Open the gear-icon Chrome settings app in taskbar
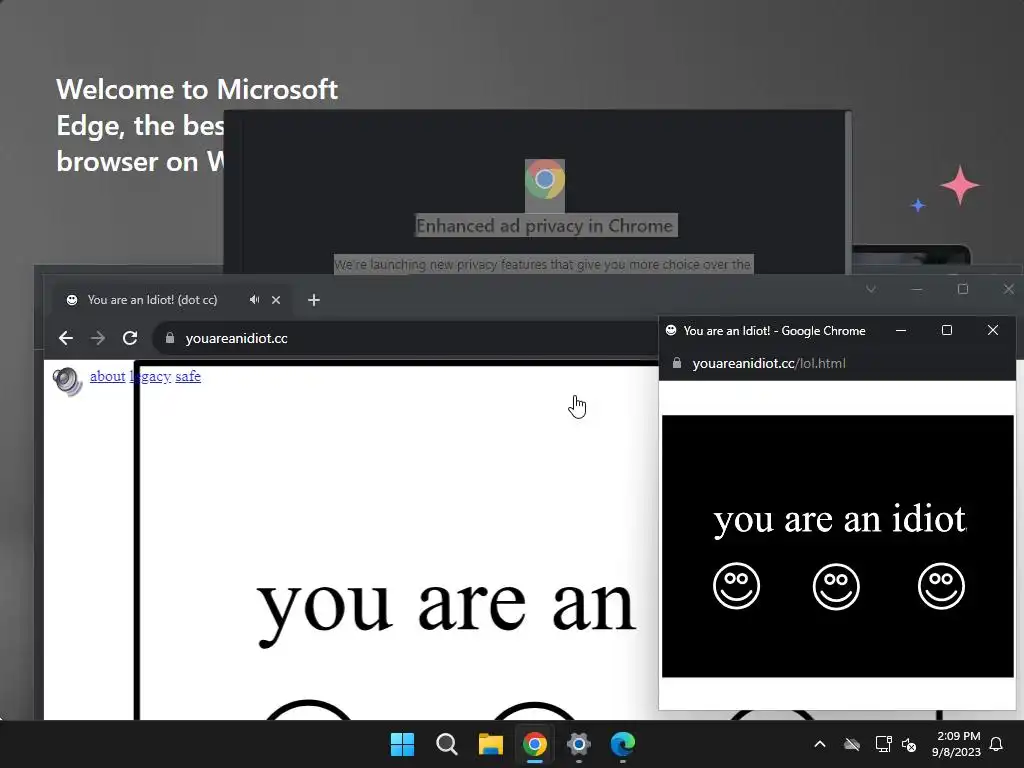The image size is (1024, 768). coord(579,744)
